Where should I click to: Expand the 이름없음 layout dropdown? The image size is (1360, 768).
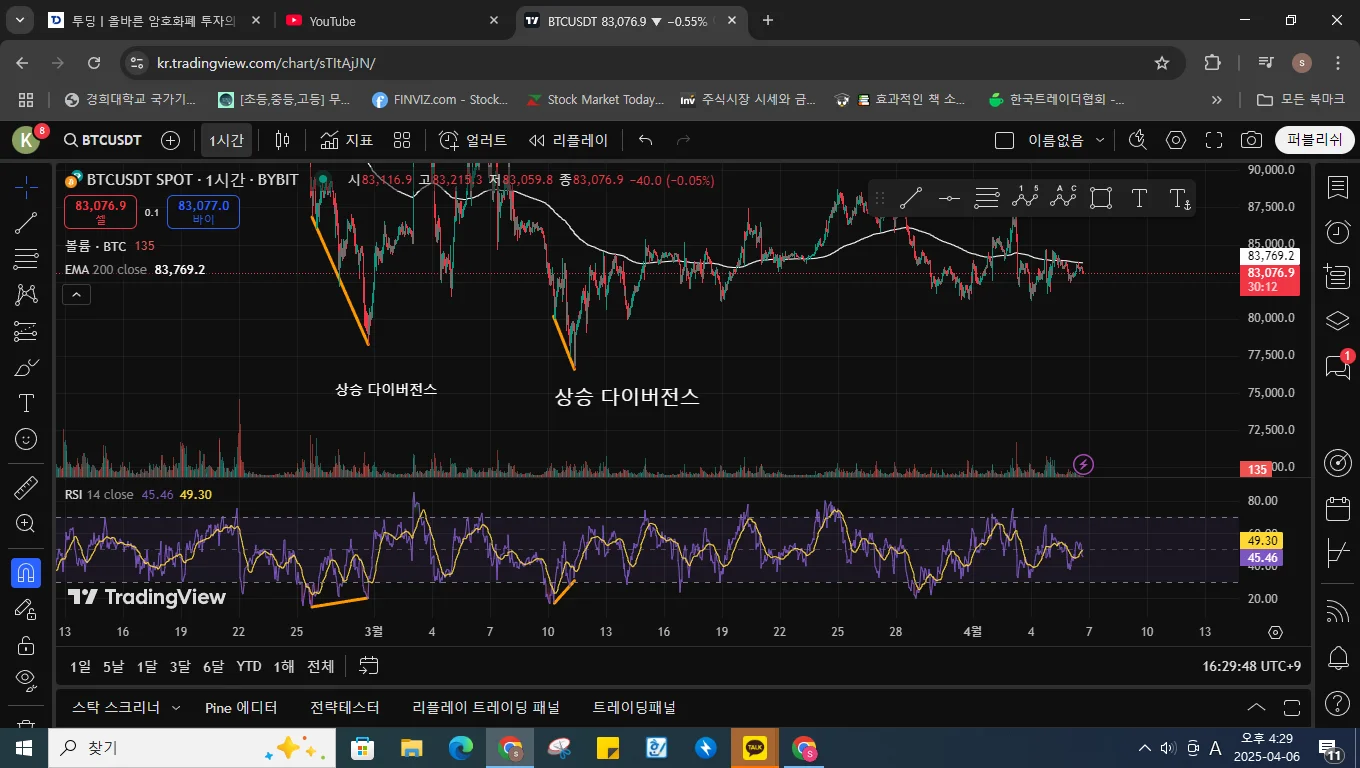point(1100,141)
